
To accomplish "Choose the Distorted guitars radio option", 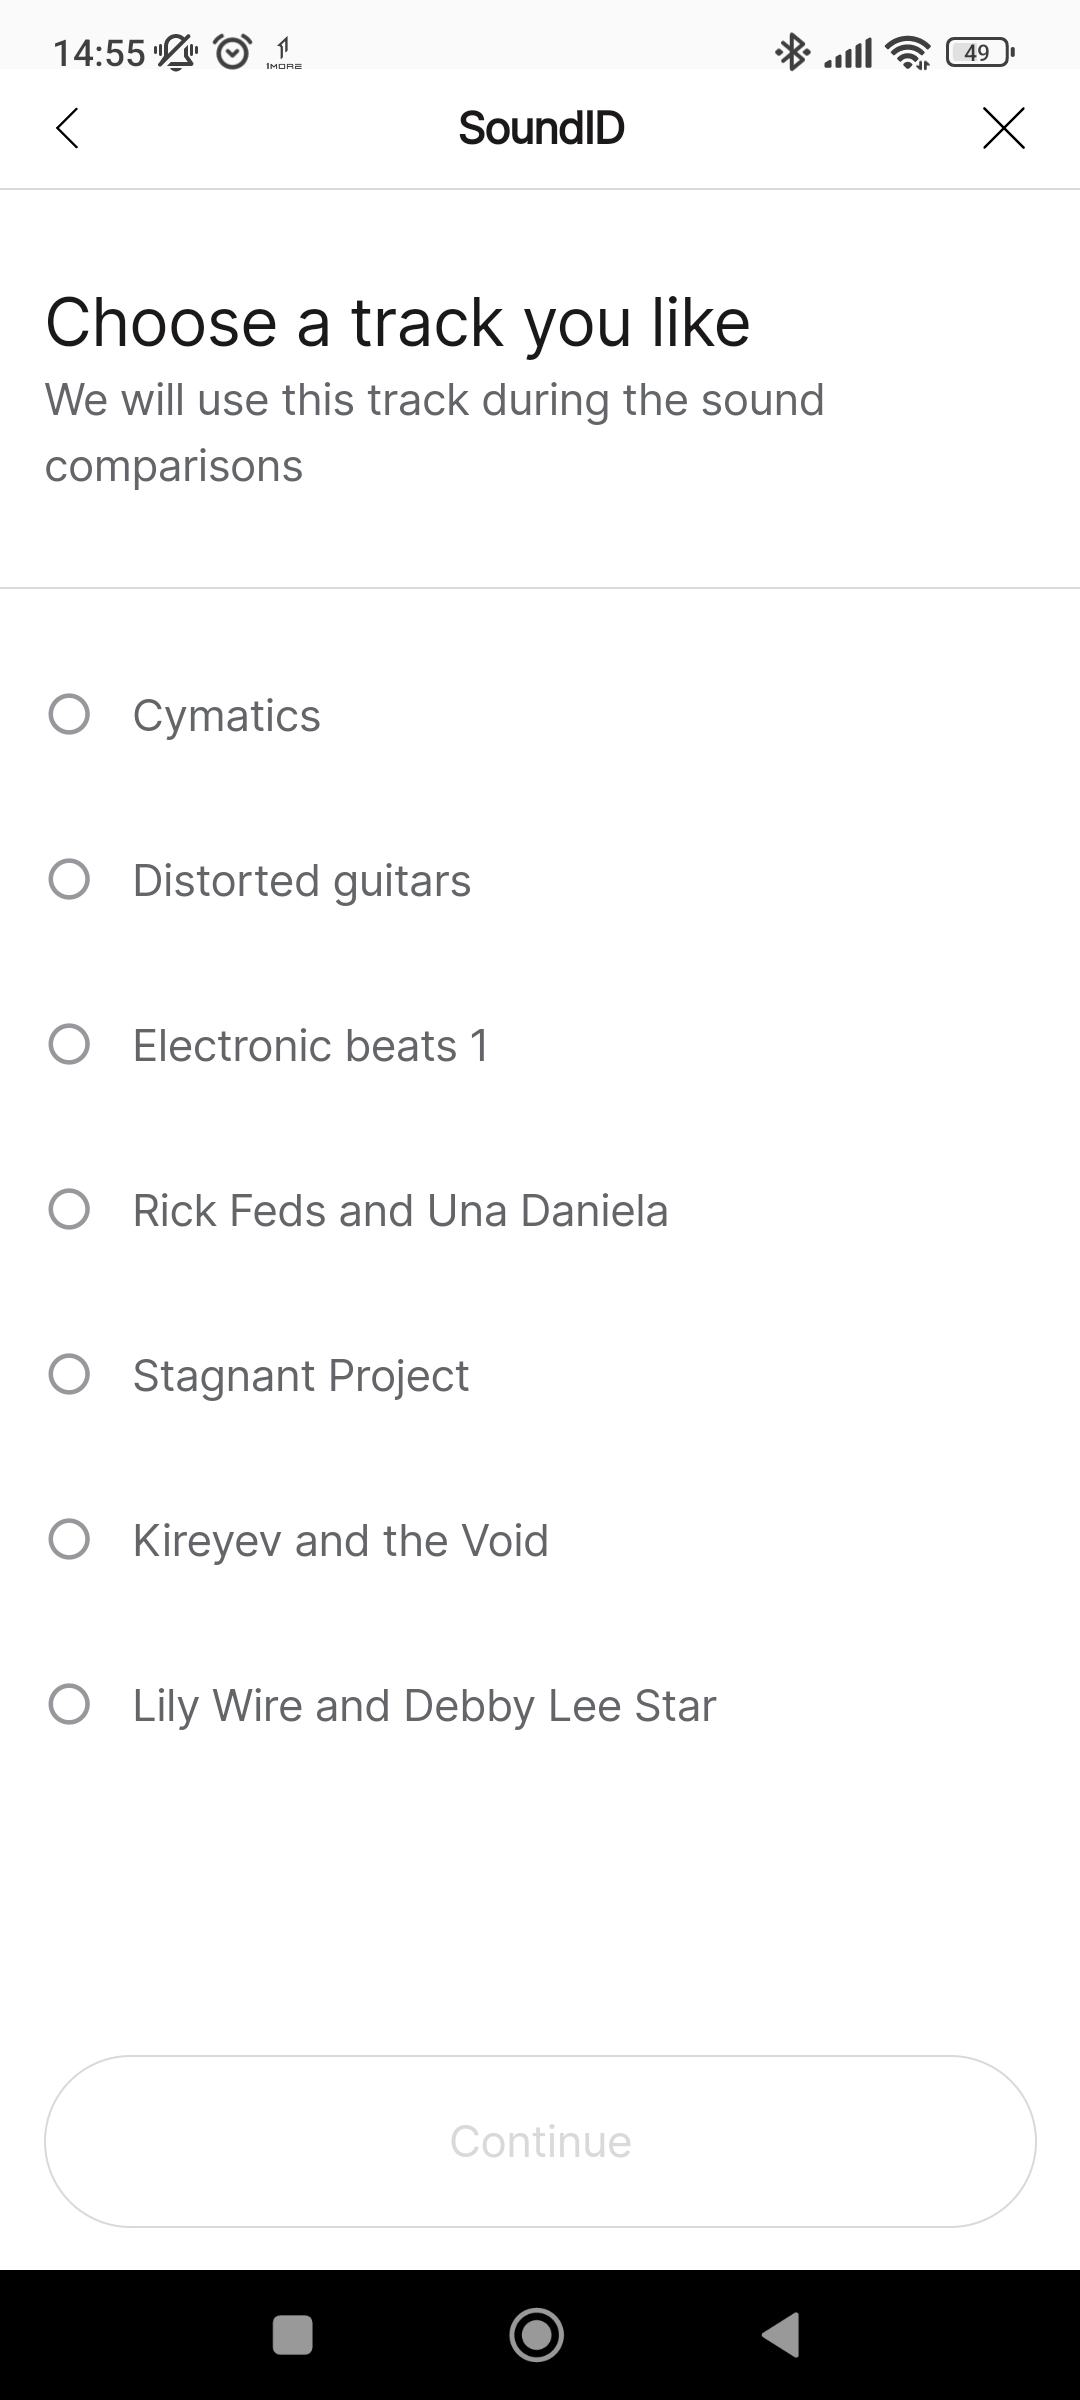I will click(x=69, y=879).
